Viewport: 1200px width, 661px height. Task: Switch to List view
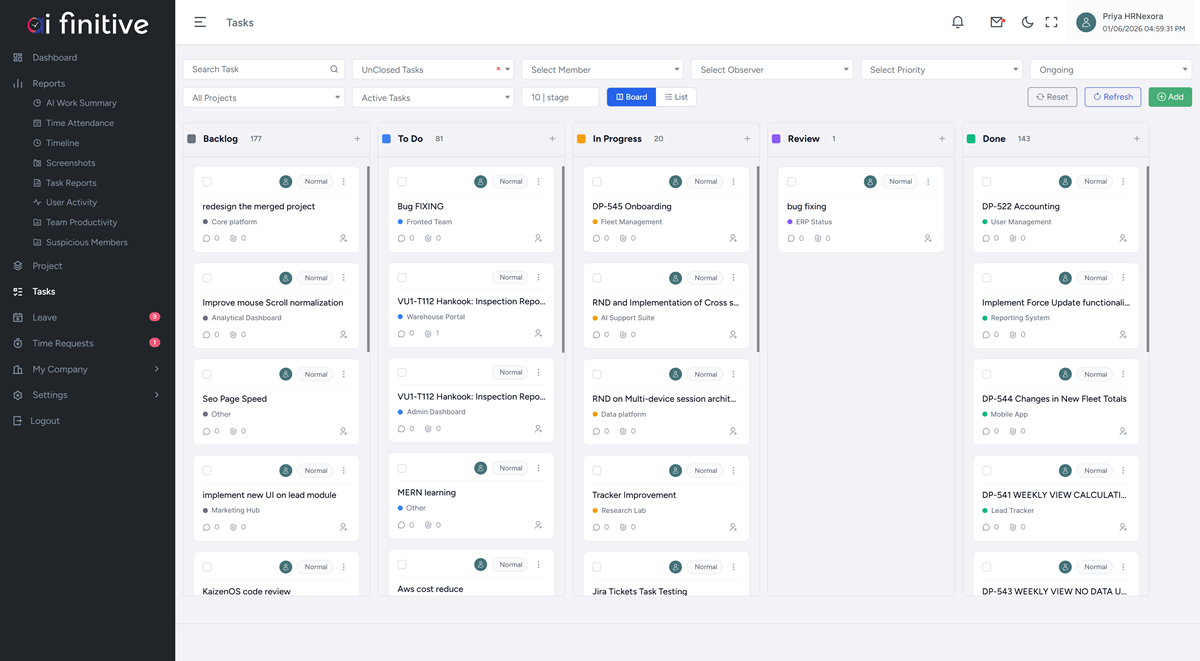click(676, 97)
